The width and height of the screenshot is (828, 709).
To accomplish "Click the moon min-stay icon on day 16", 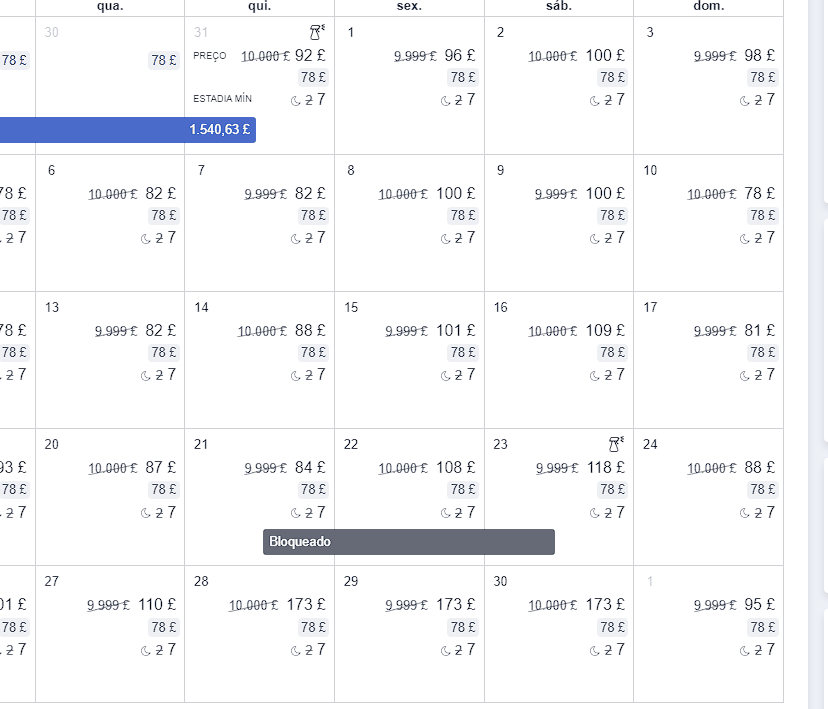I will coord(595,376).
